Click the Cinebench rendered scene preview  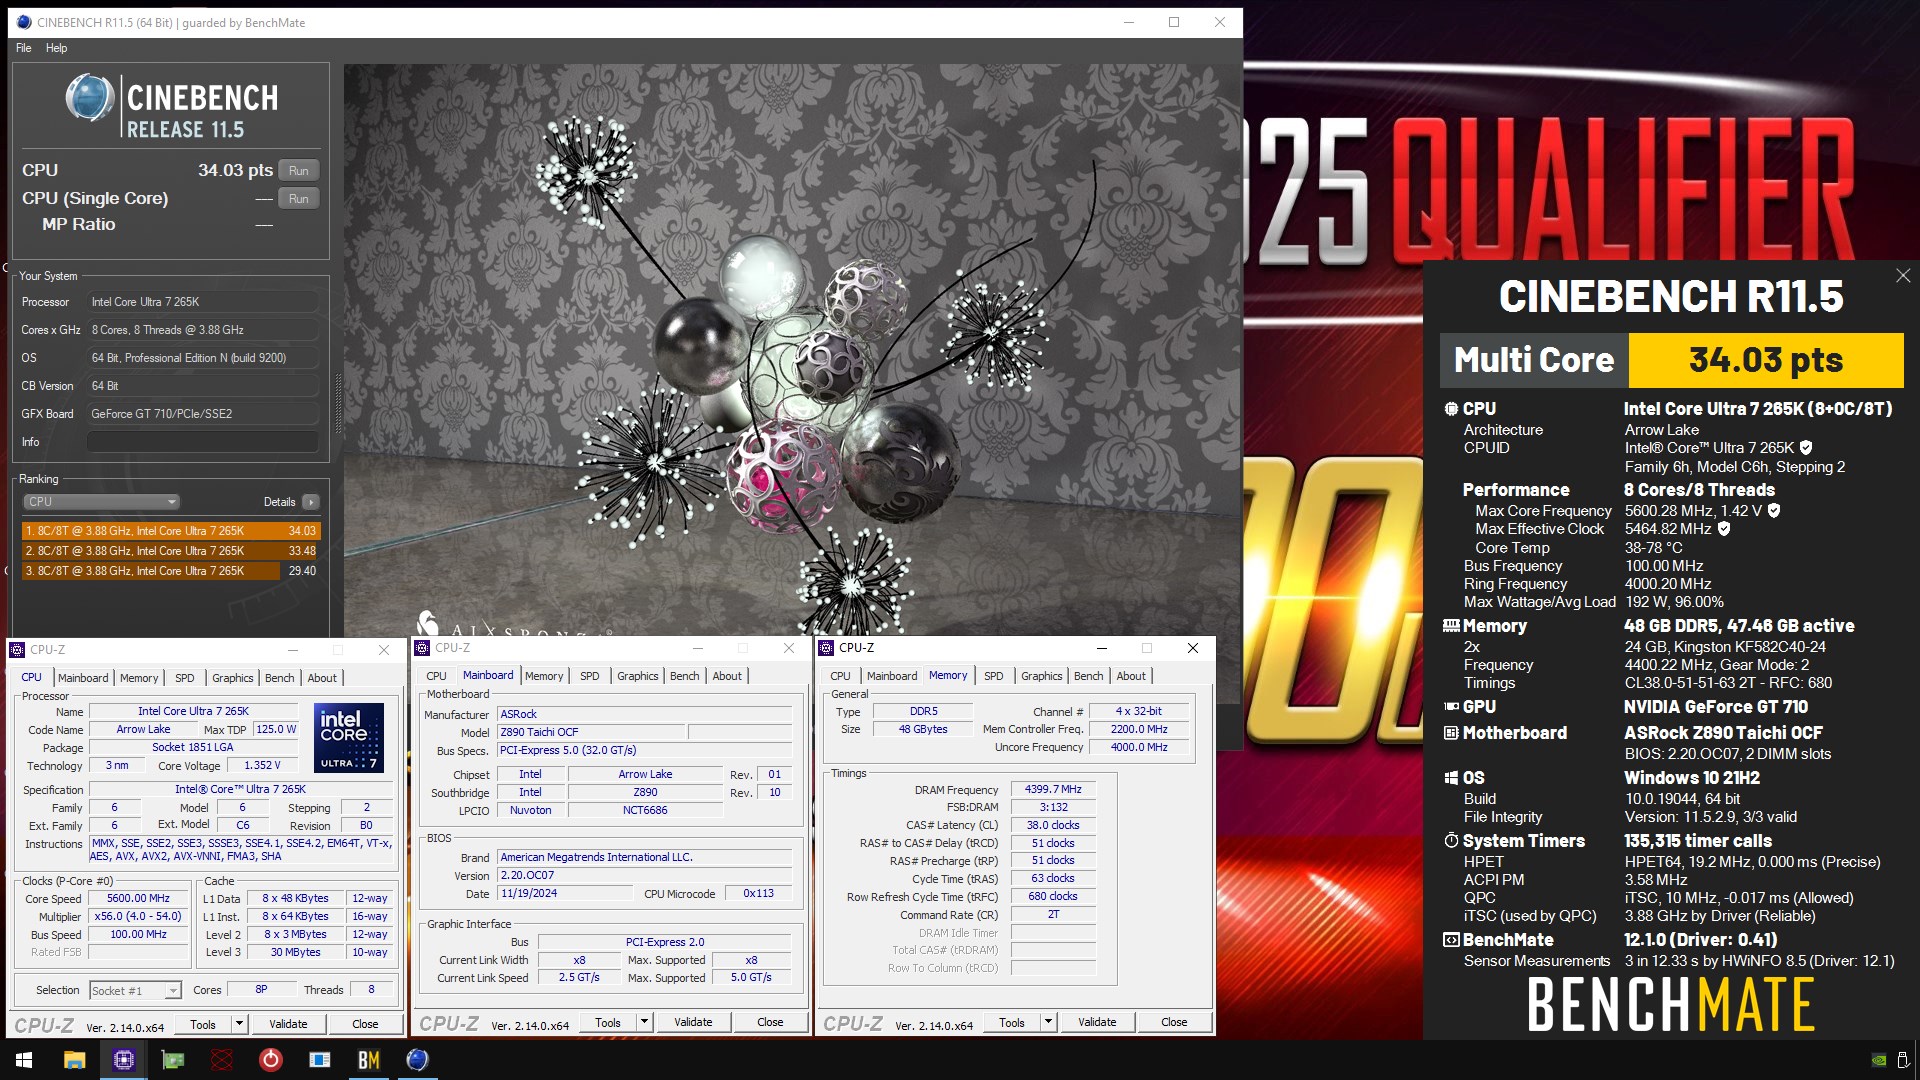tap(792, 350)
